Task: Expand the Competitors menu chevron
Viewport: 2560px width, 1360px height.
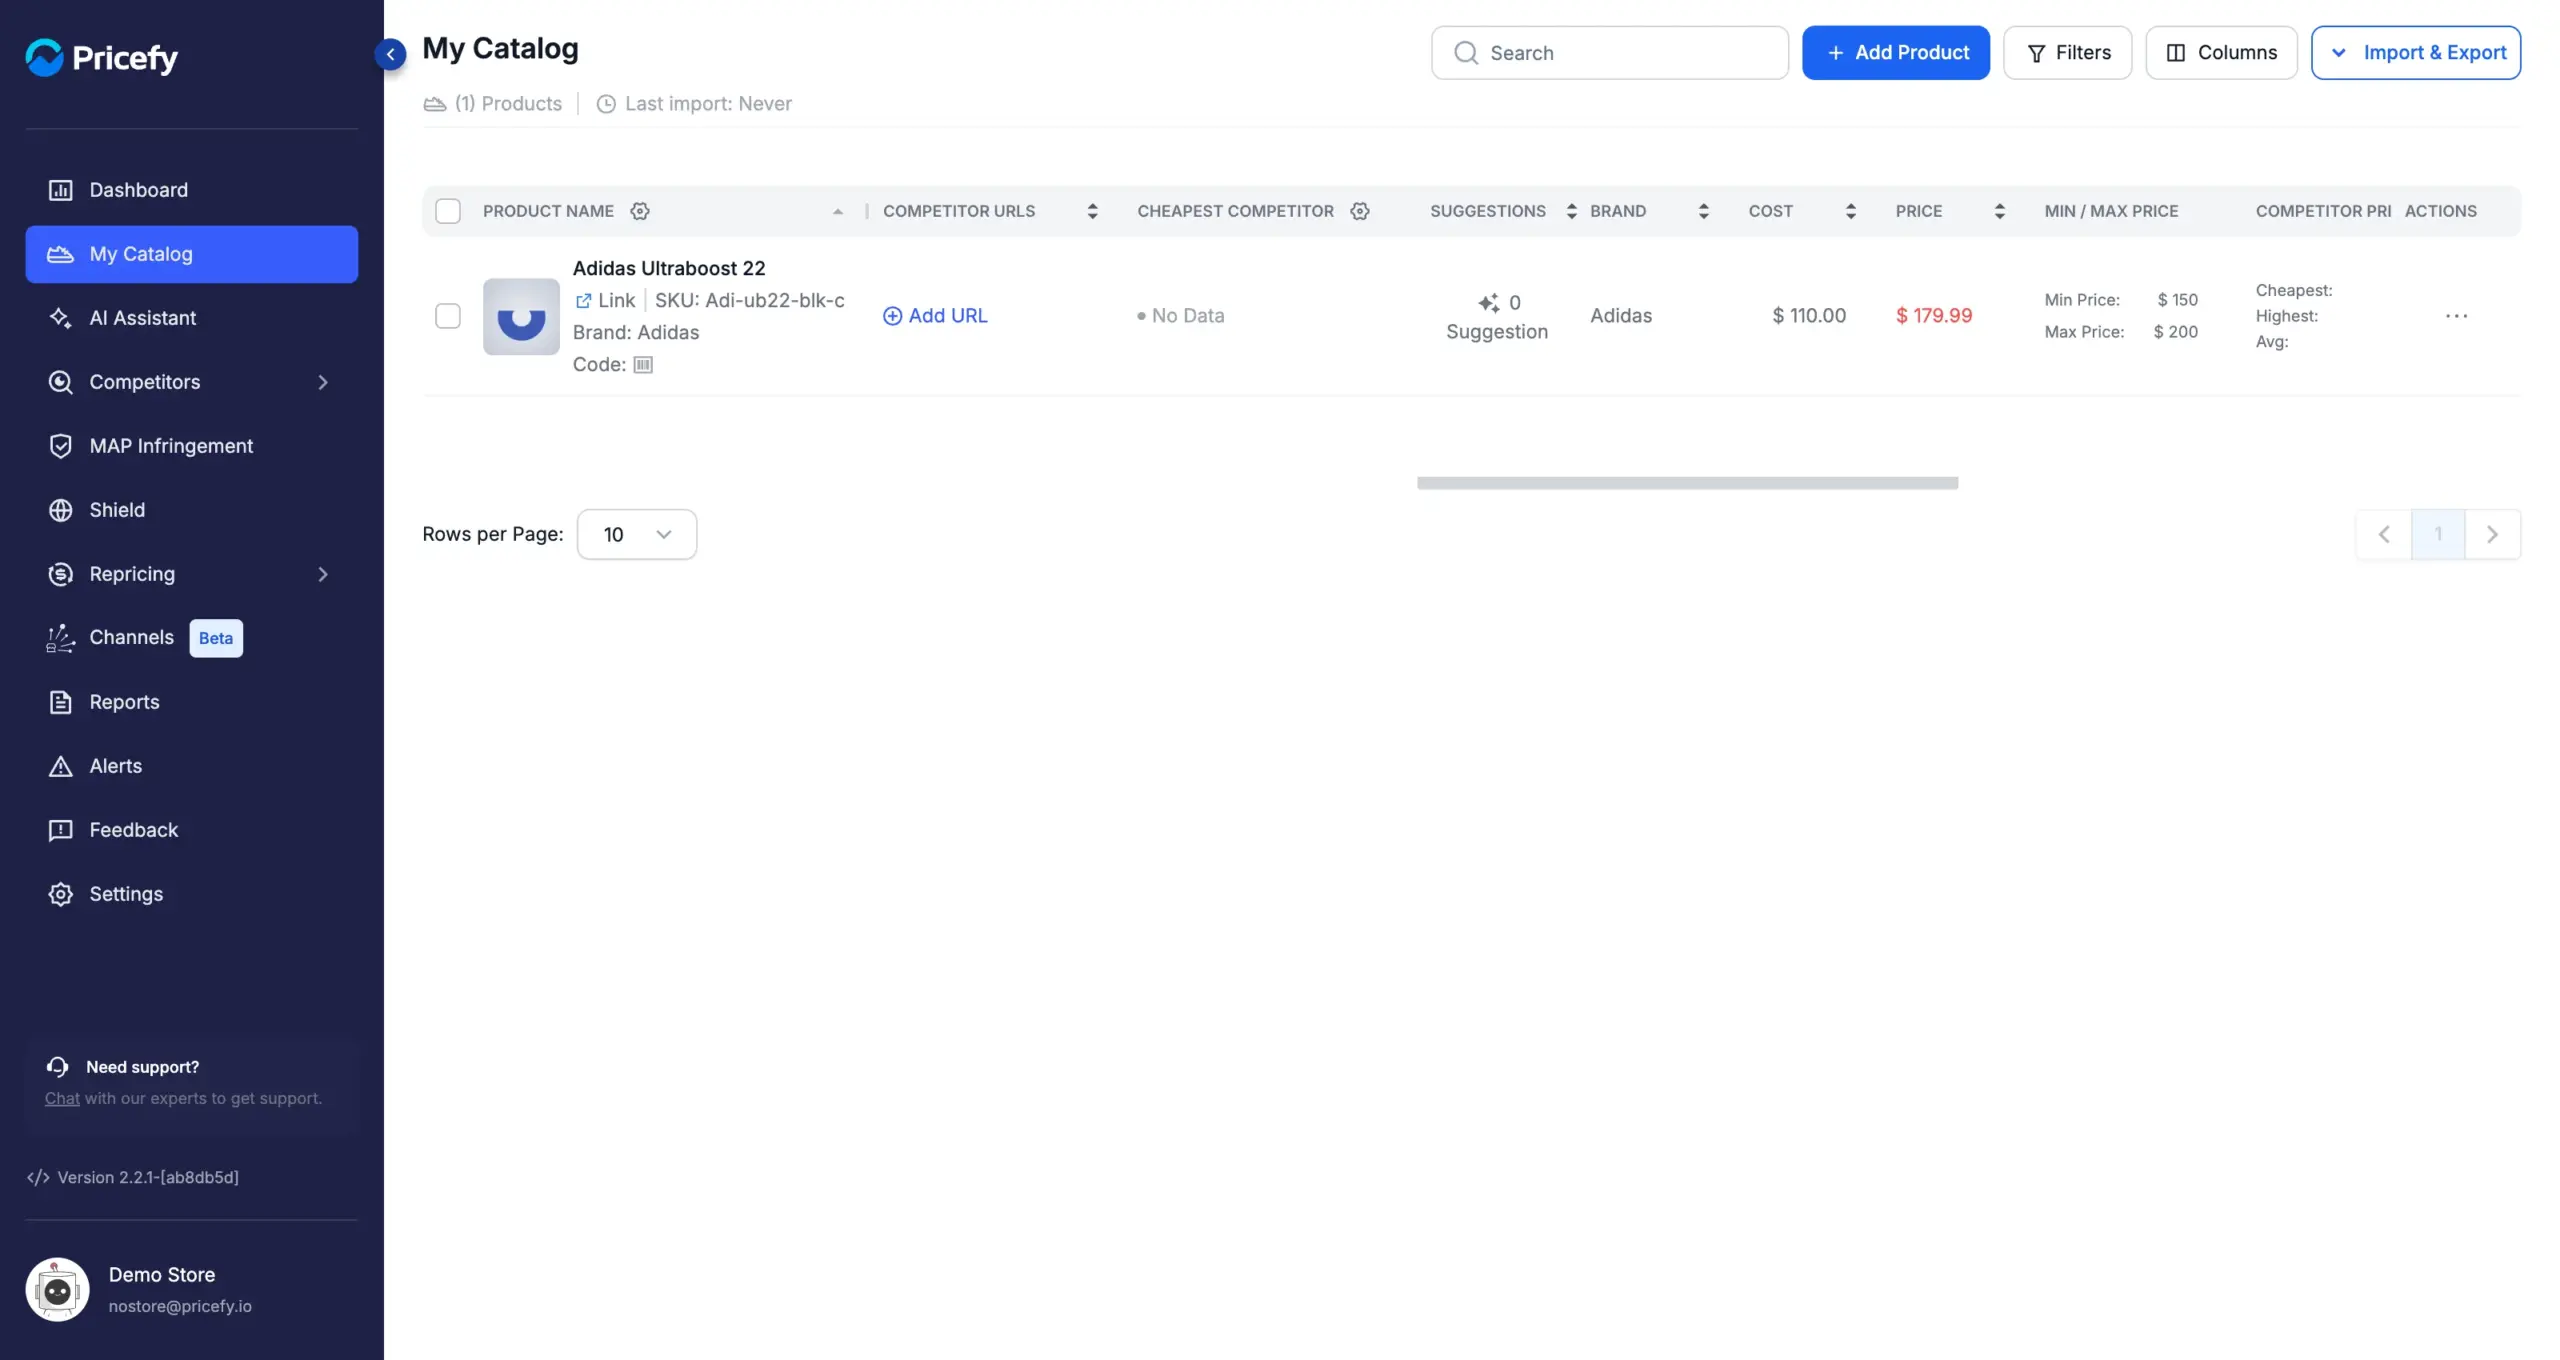Action: coord(323,382)
